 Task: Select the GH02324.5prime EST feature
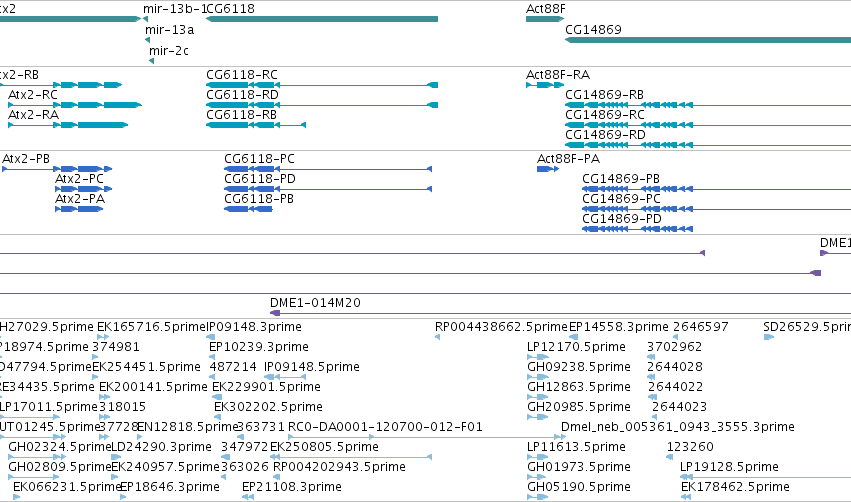37,457
